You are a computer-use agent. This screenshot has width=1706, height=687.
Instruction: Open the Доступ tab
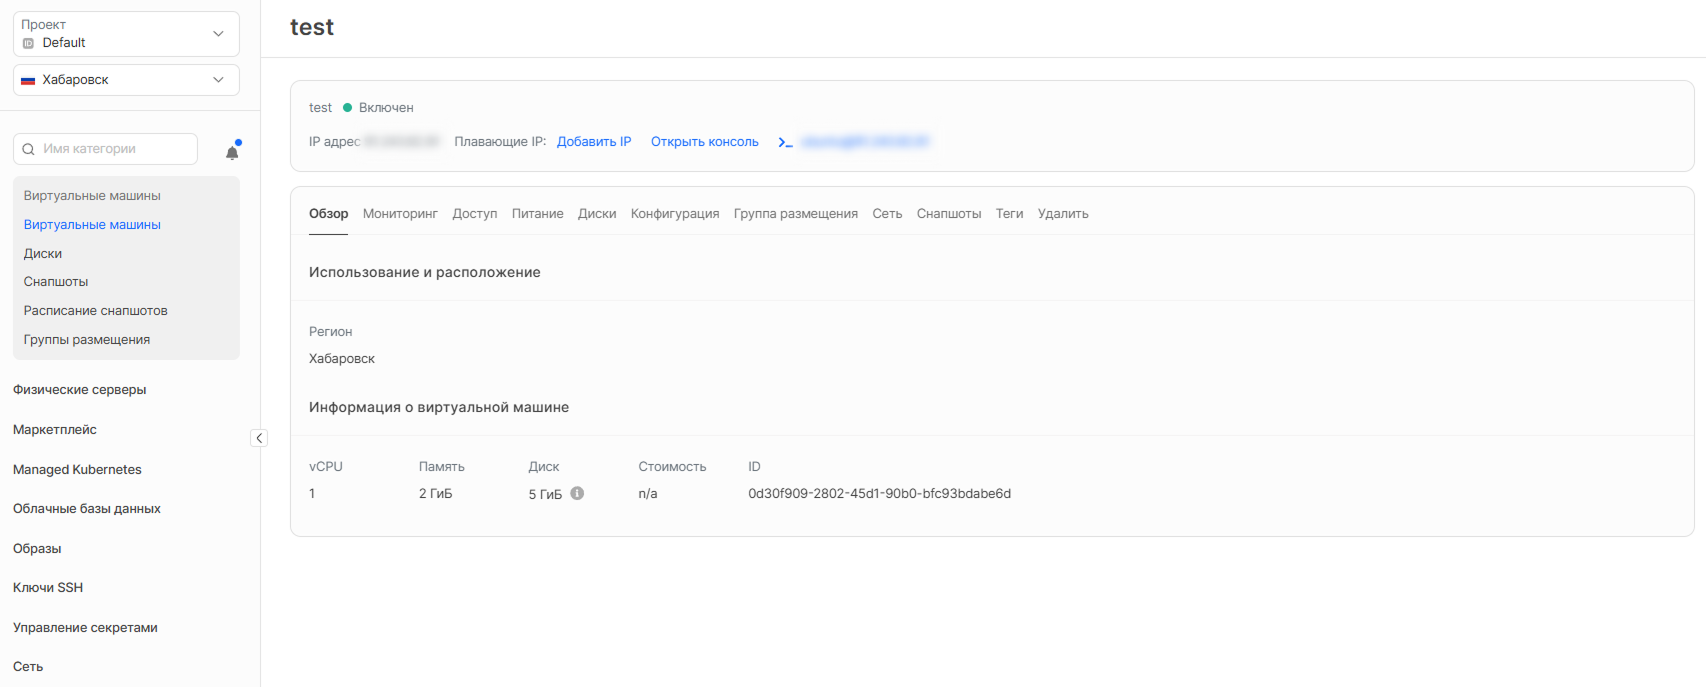(474, 214)
